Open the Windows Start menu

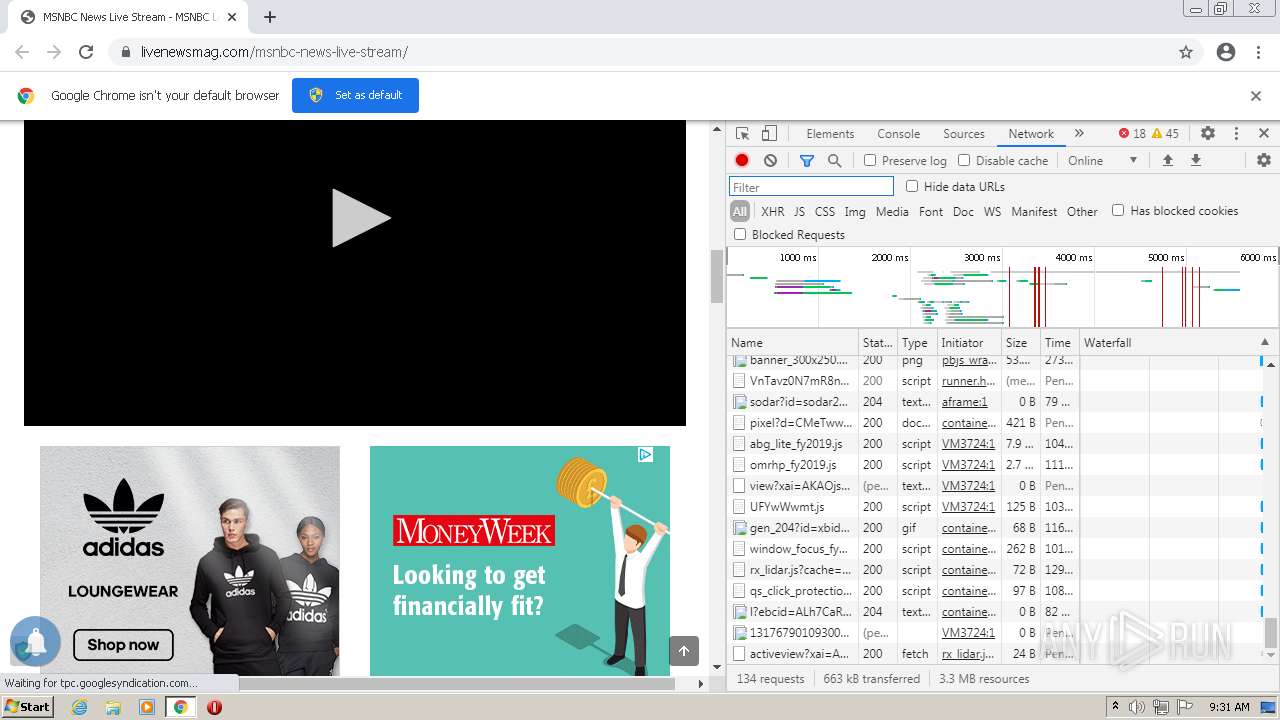click(28, 706)
